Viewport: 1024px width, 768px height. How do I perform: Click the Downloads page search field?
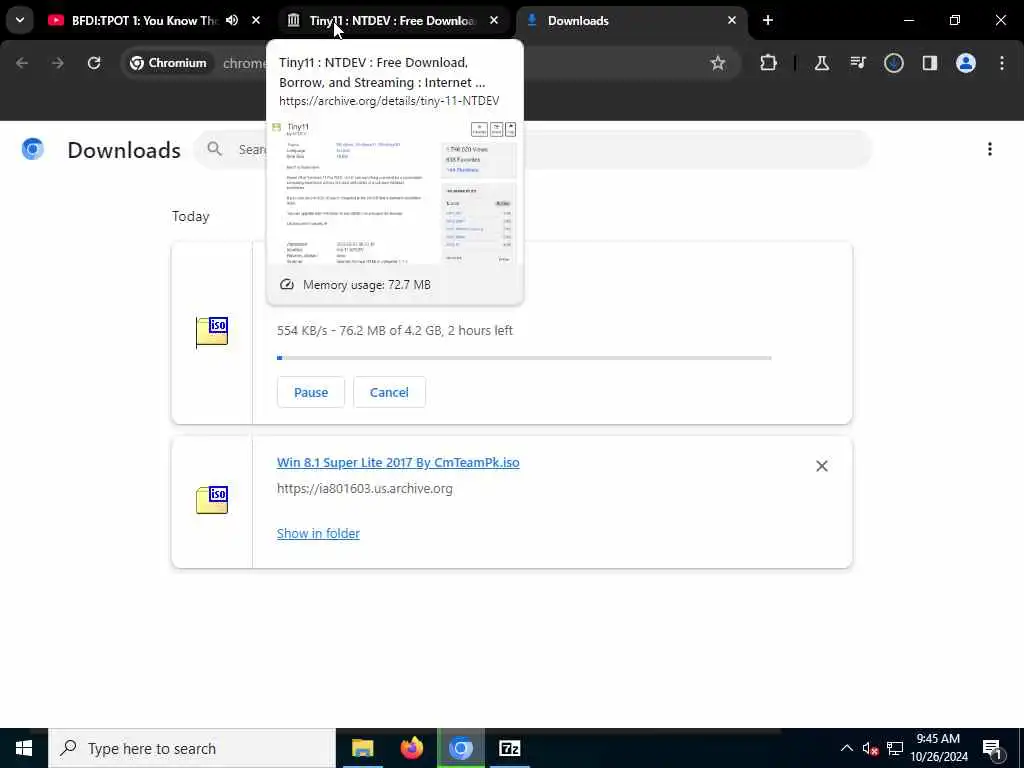pyautogui.click(x=532, y=150)
